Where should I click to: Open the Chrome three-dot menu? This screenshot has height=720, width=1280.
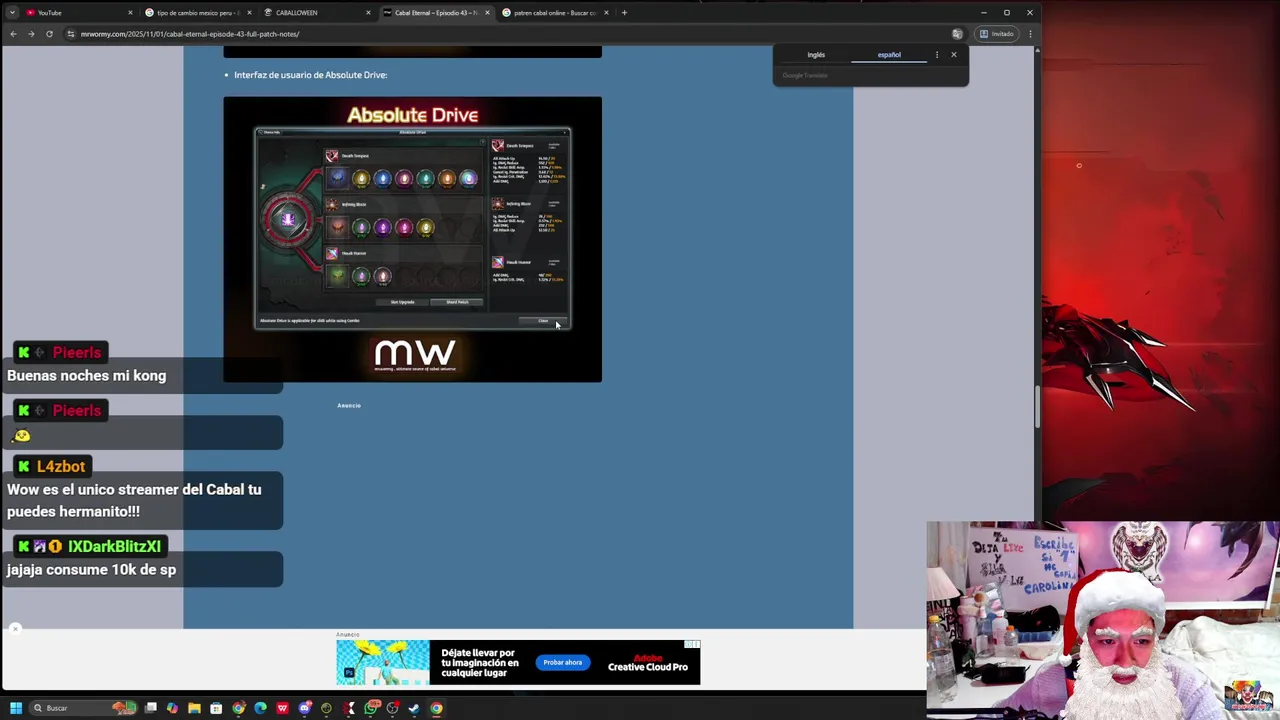(x=1030, y=34)
